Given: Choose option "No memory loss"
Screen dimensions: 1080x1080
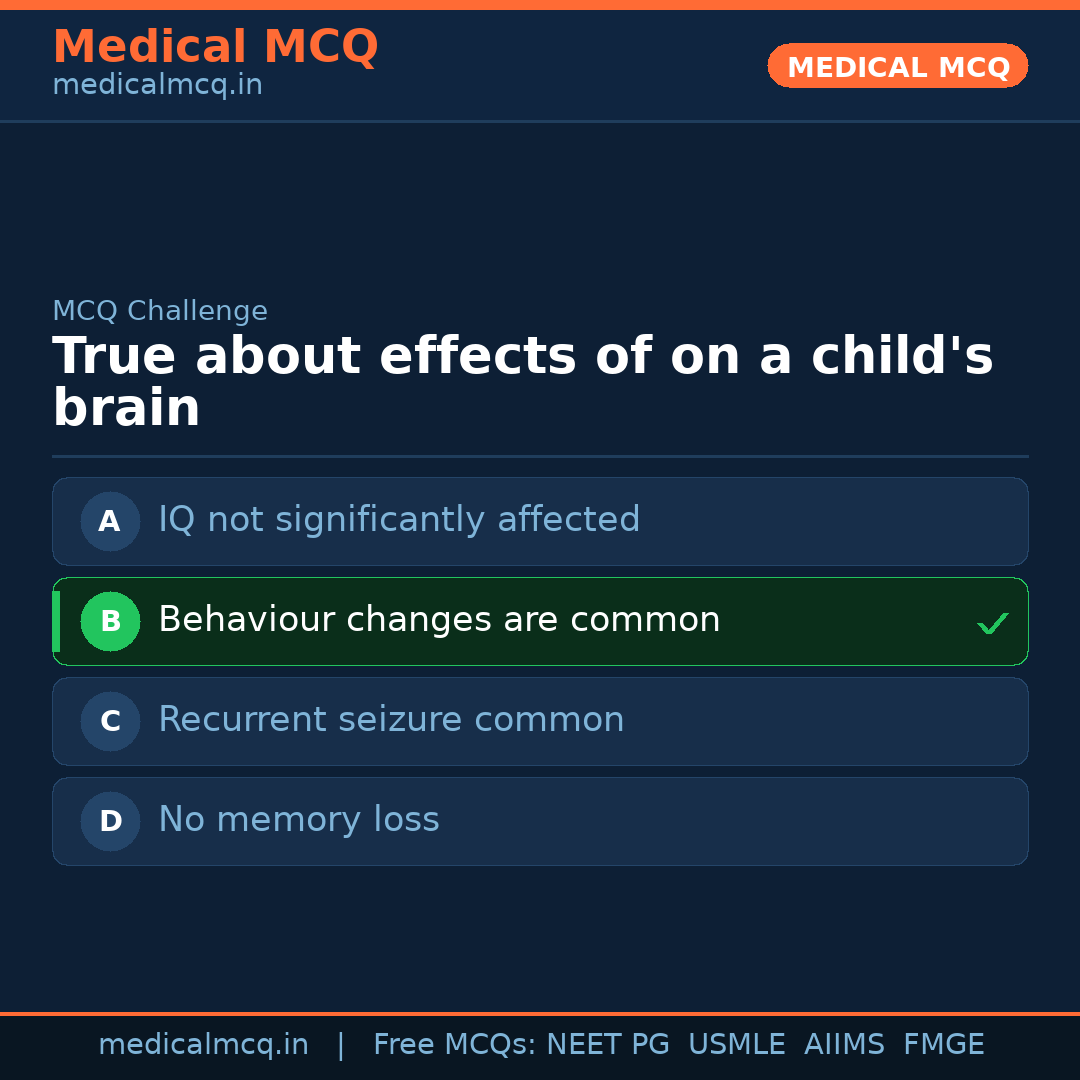Looking at the screenshot, I should pos(299,820).
